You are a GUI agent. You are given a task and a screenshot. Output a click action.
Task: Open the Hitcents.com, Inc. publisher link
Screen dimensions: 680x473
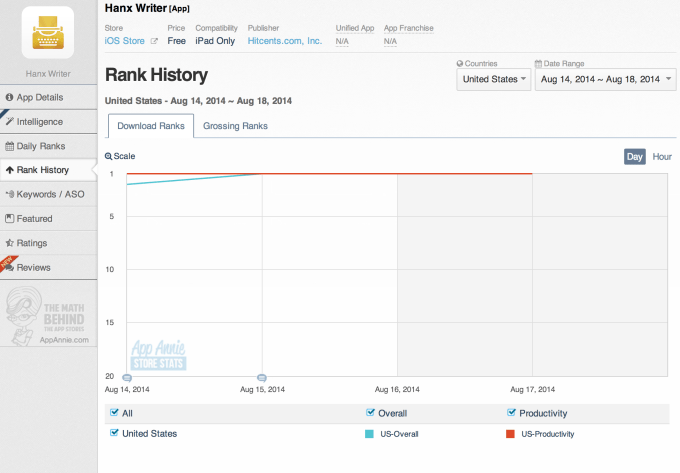(284, 41)
